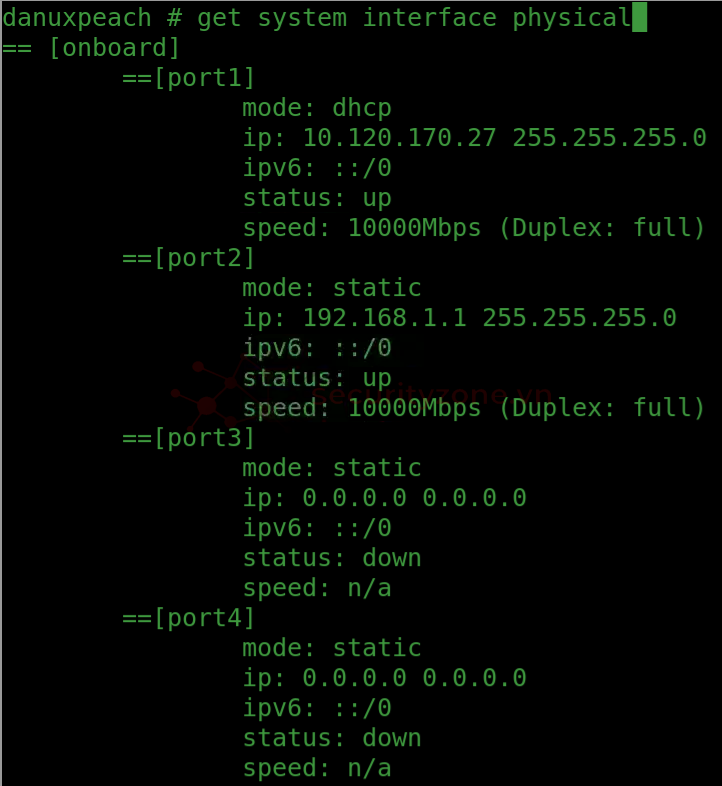Viewport: 722px width, 786px height.
Task: Click port1 'status: up' line
Action: (317, 199)
